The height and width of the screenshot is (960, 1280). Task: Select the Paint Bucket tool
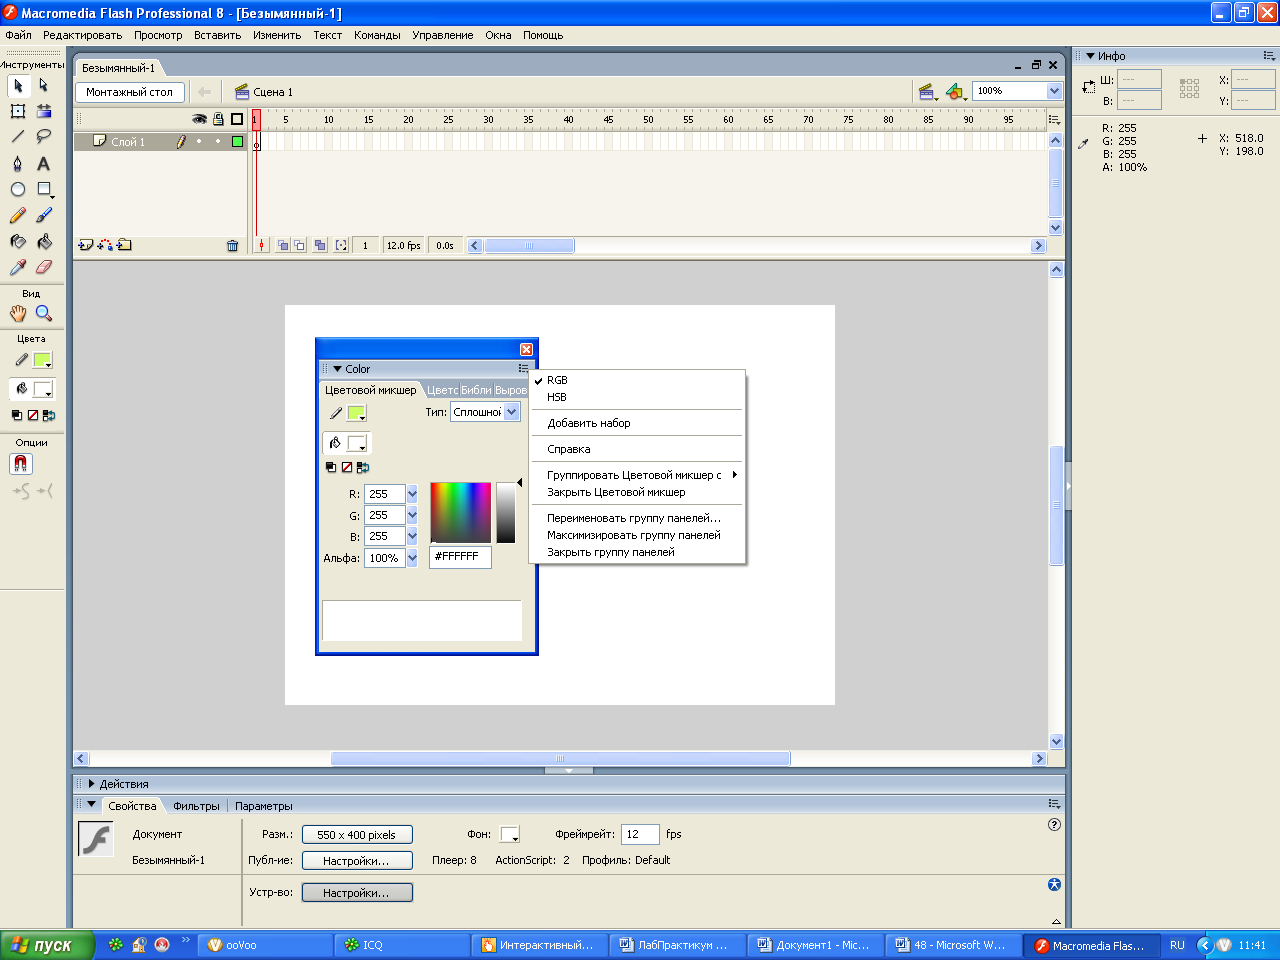click(43, 241)
